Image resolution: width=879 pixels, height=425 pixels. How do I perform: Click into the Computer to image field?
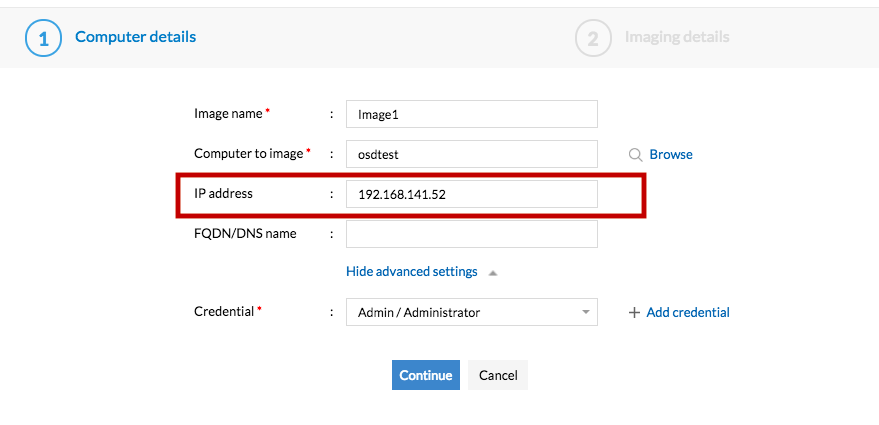coord(471,155)
